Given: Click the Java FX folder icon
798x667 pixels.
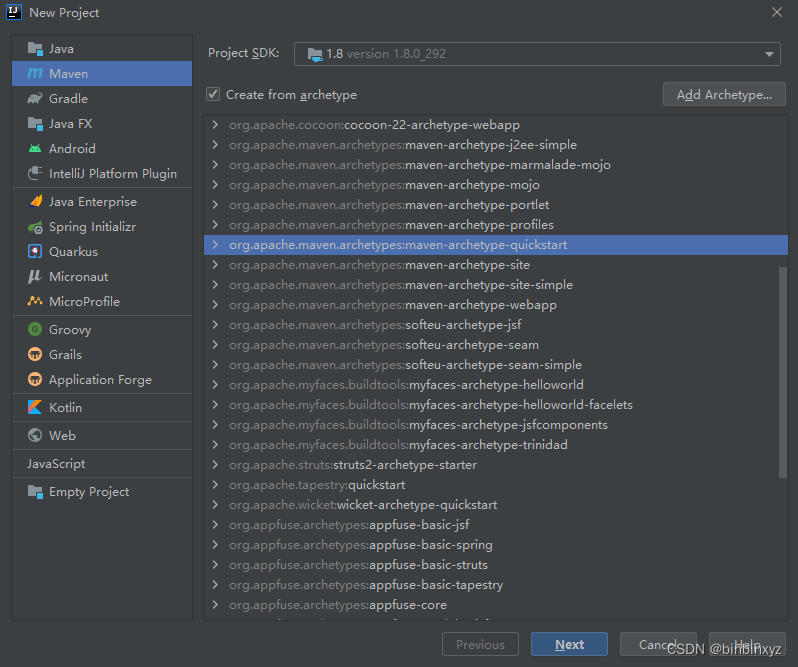Looking at the screenshot, I should (x=35, y=124).
